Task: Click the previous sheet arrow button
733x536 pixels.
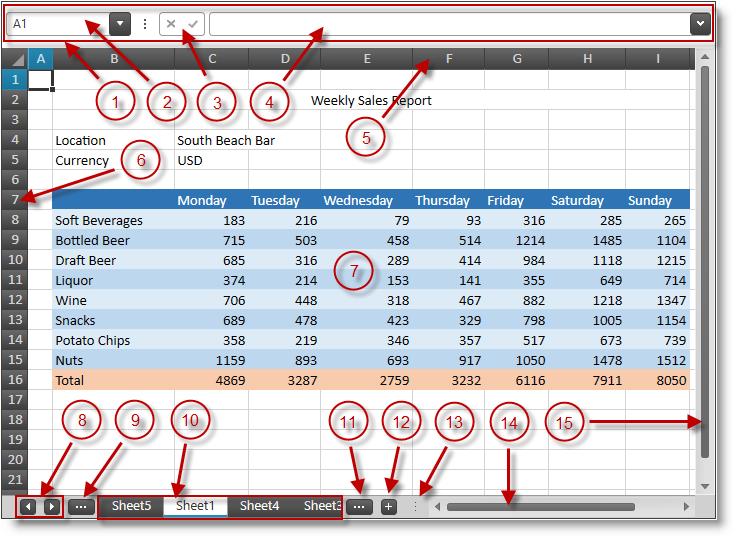Action: point(29,507)
